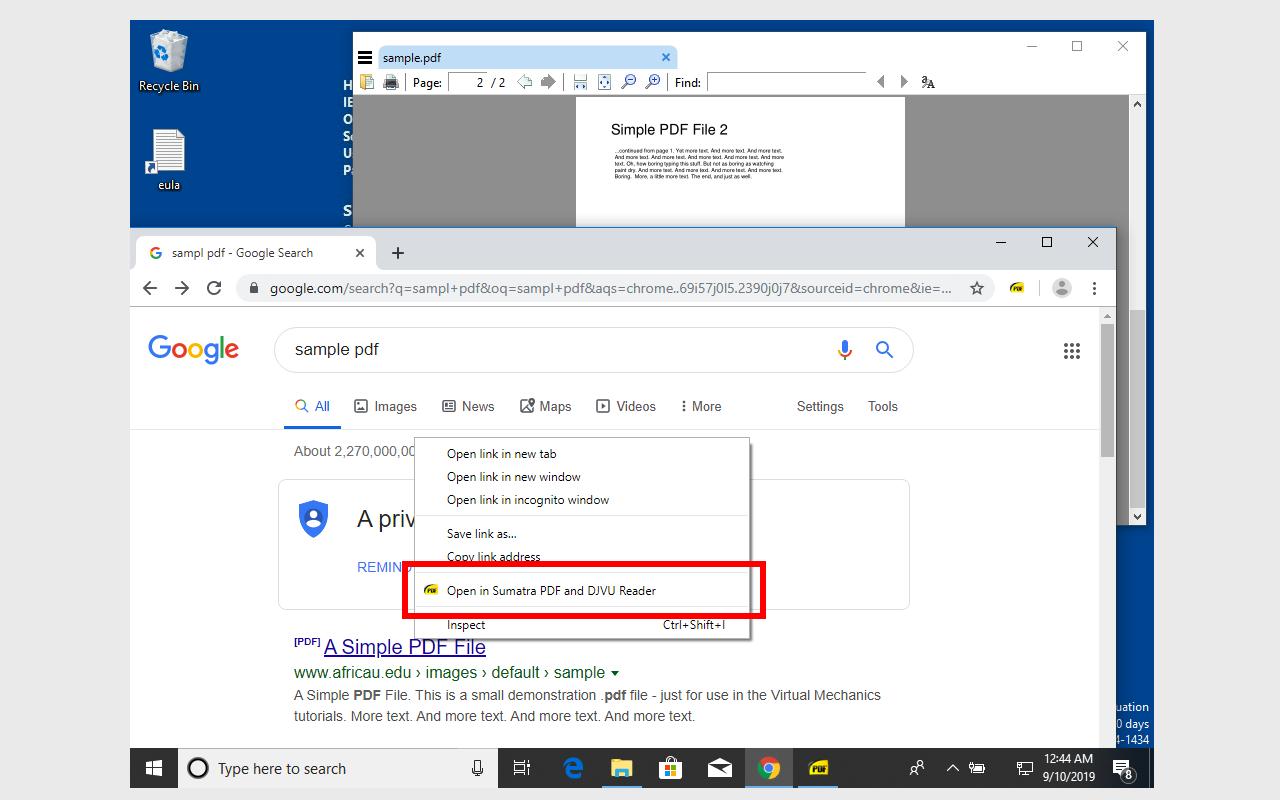
Task: Close the sample.pdf tab in Sumatra
Action: (x=666, y=57)
